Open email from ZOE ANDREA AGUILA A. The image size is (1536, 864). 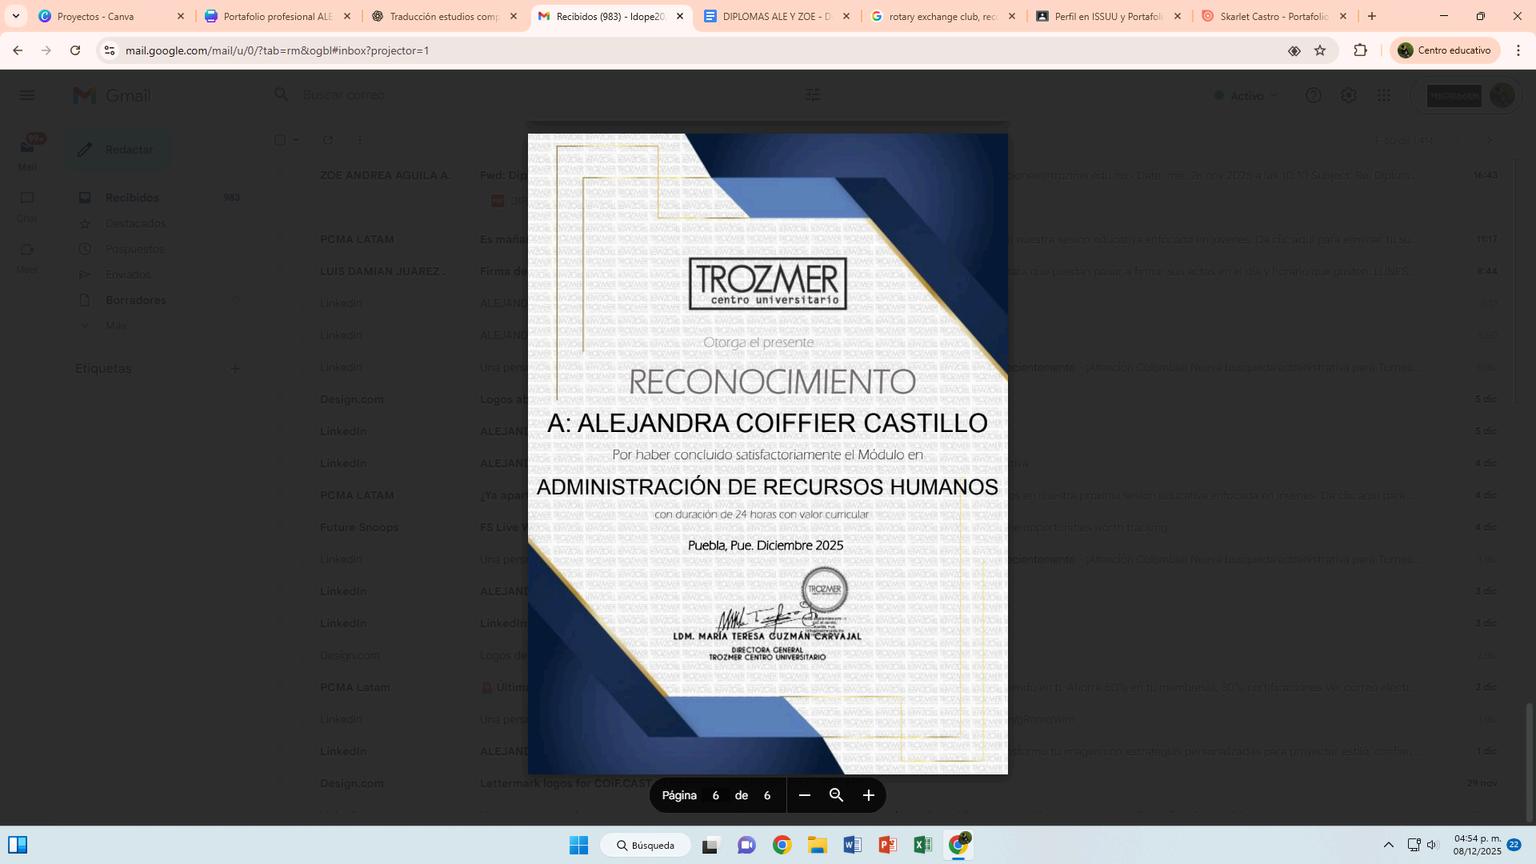889,175
